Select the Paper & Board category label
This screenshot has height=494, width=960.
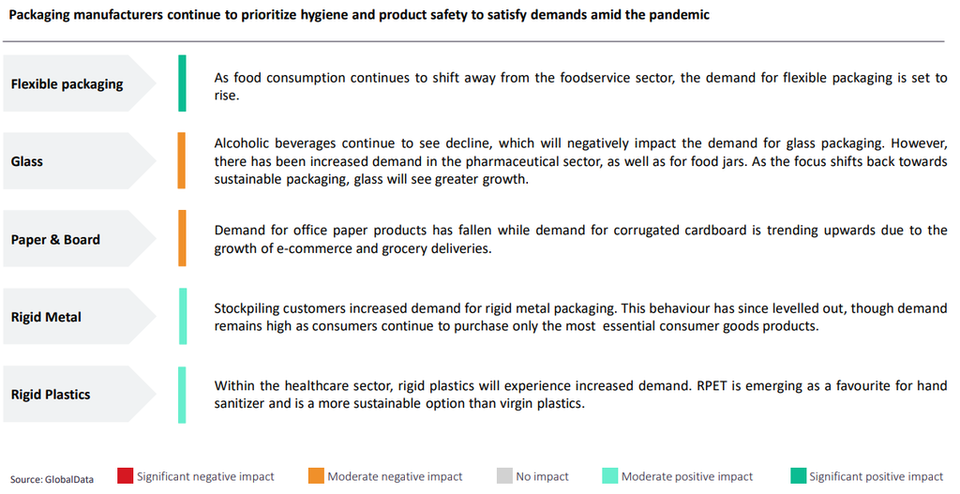(55, 239)
